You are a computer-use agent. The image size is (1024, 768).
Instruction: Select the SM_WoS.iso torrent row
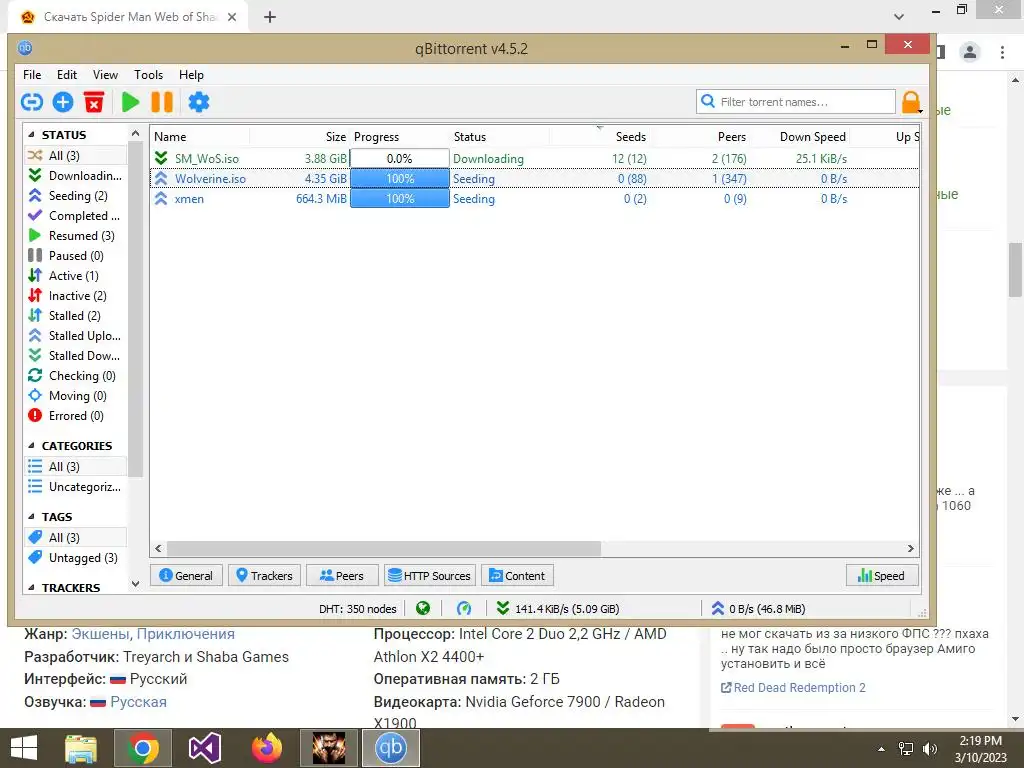tap(534, 159)
